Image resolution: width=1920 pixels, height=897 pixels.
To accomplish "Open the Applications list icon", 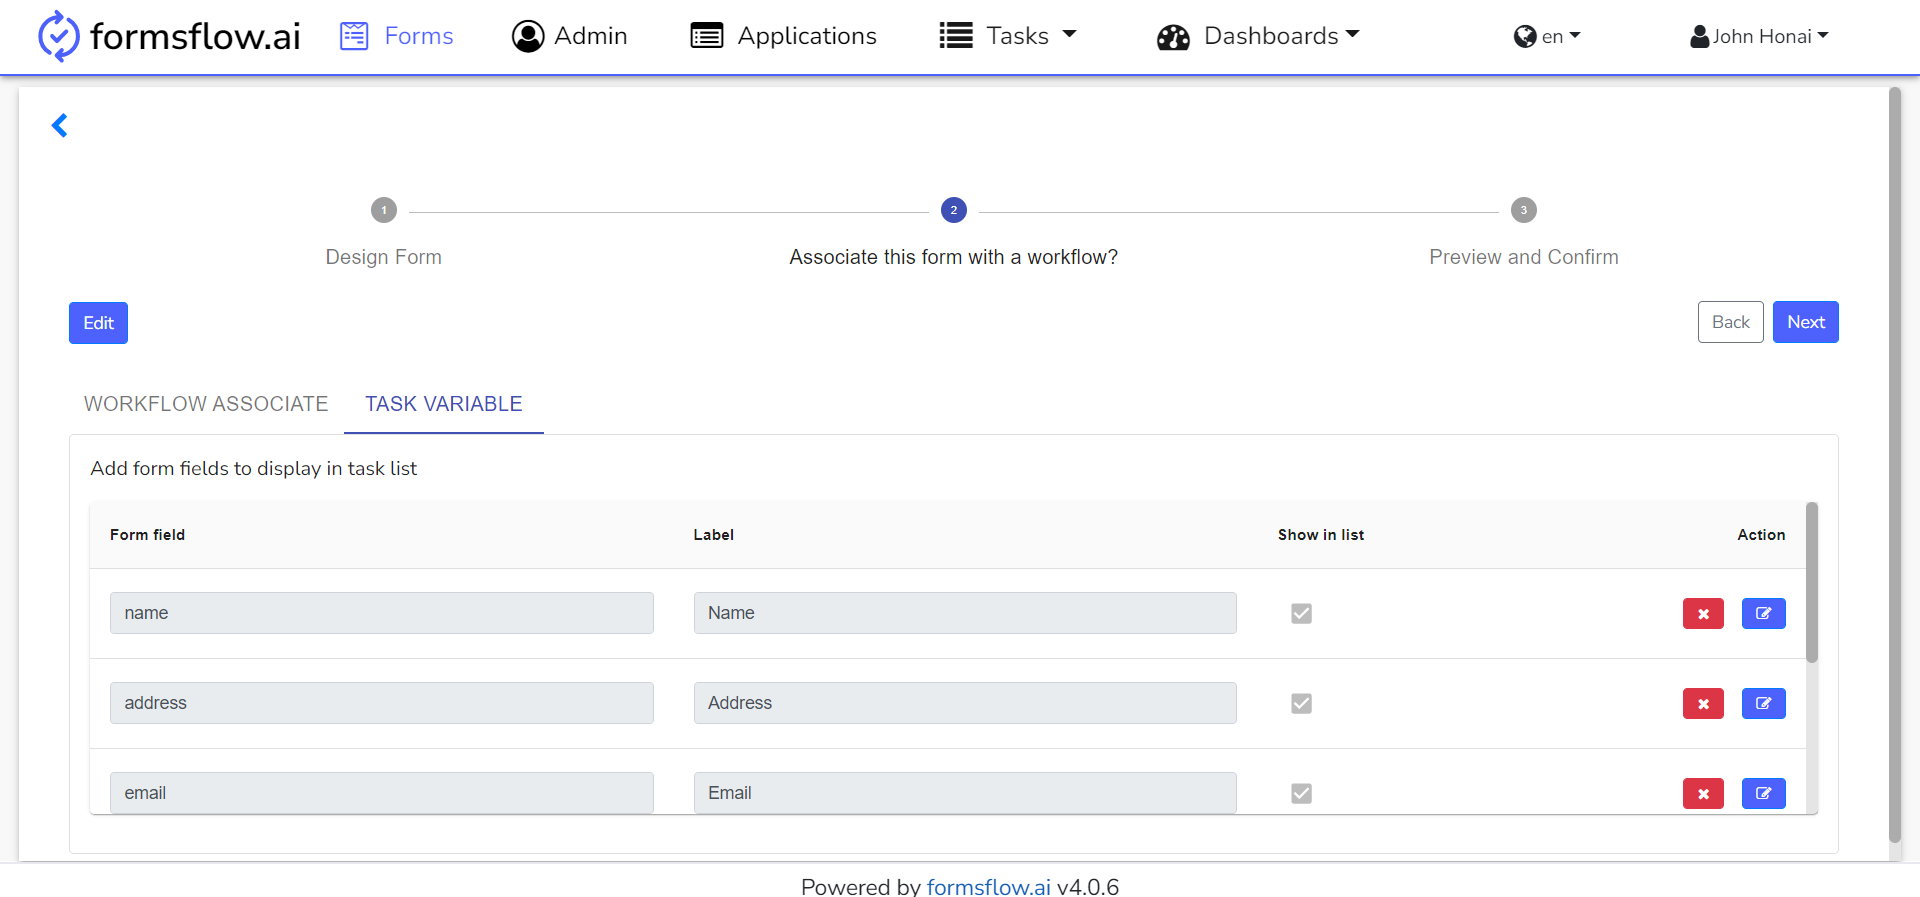I will pos(707,36).
